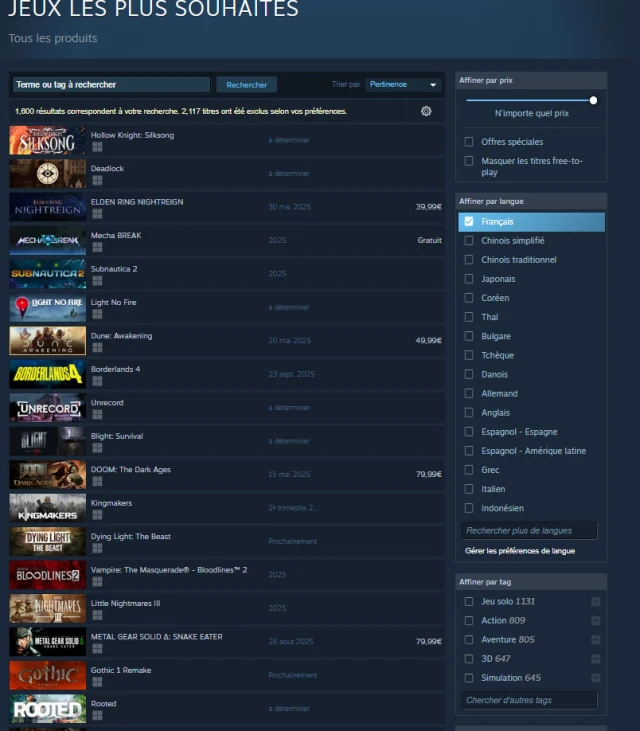640x731 pixels.
Task: Open search settings gear icon
Action: [426, 111]
